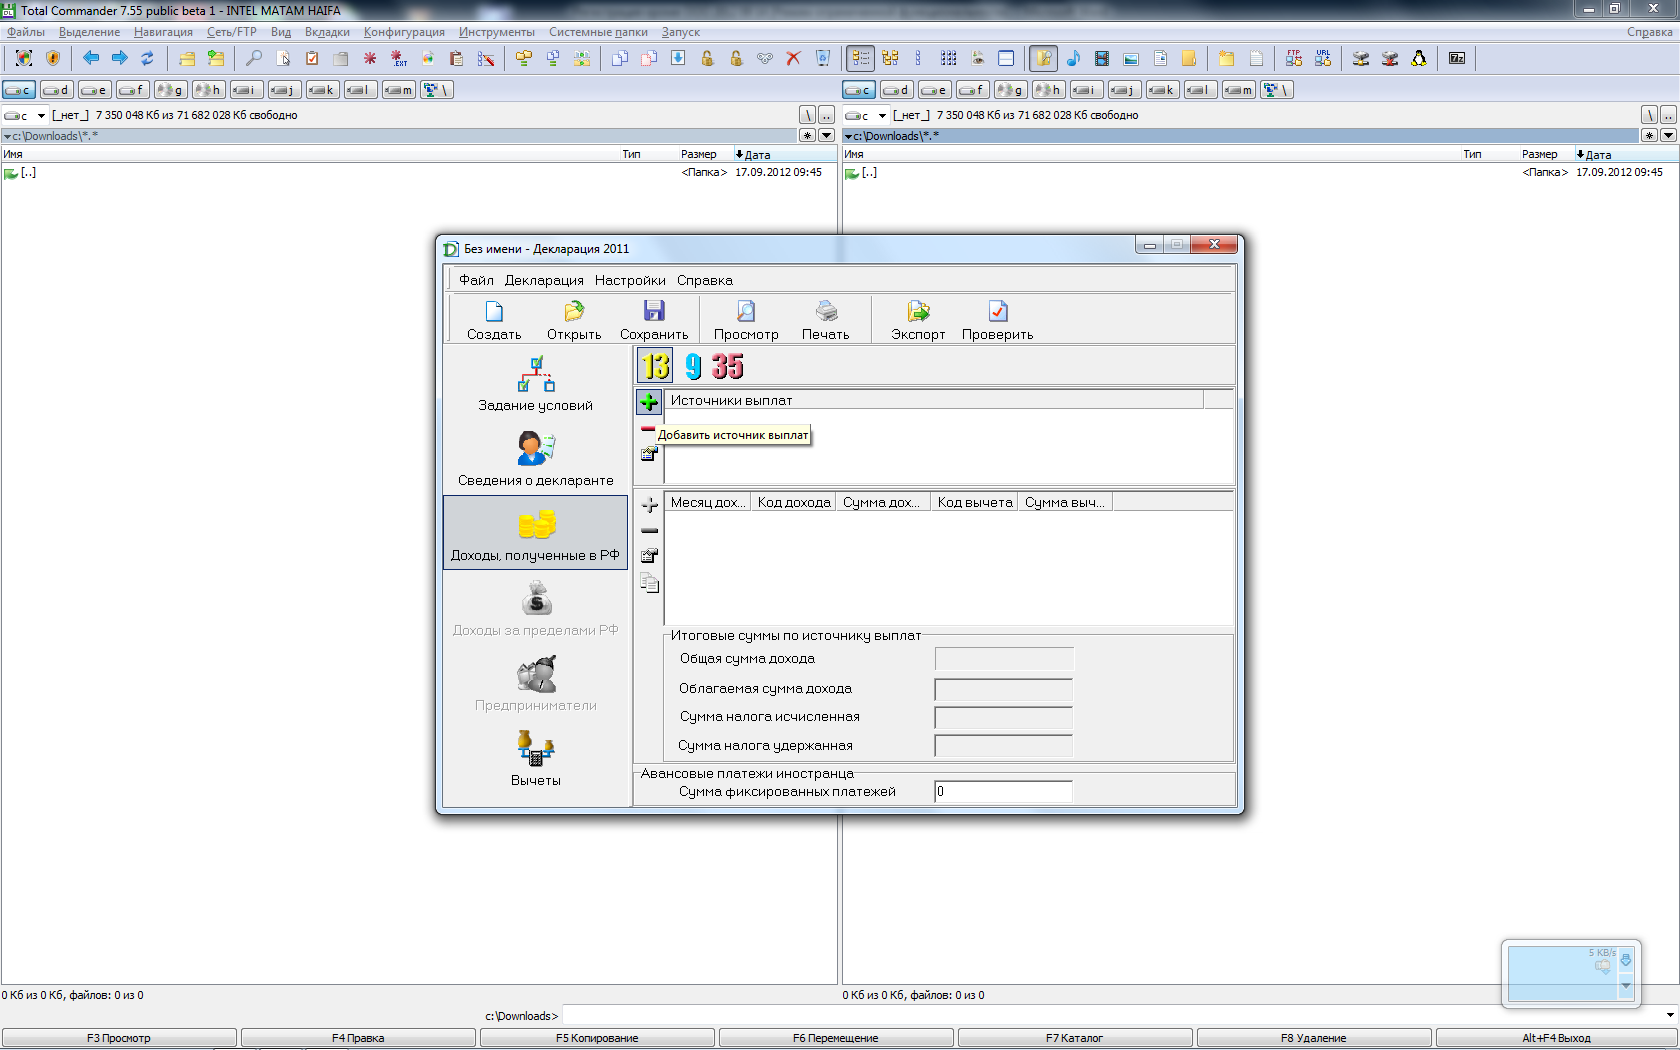
Task: Toggle the highlighted file filter button
Action: coord(1043,58)
